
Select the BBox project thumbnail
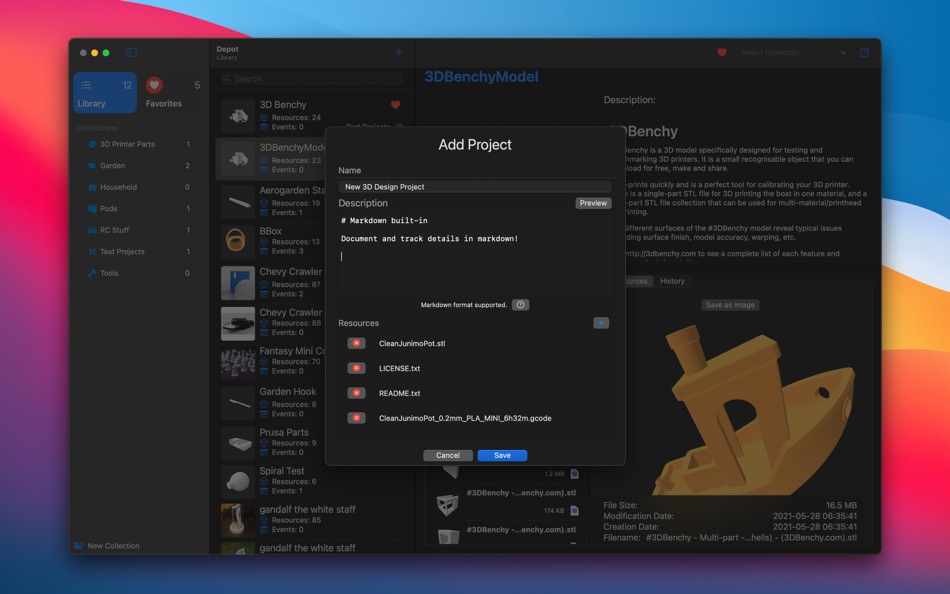[x=238, y=242]
